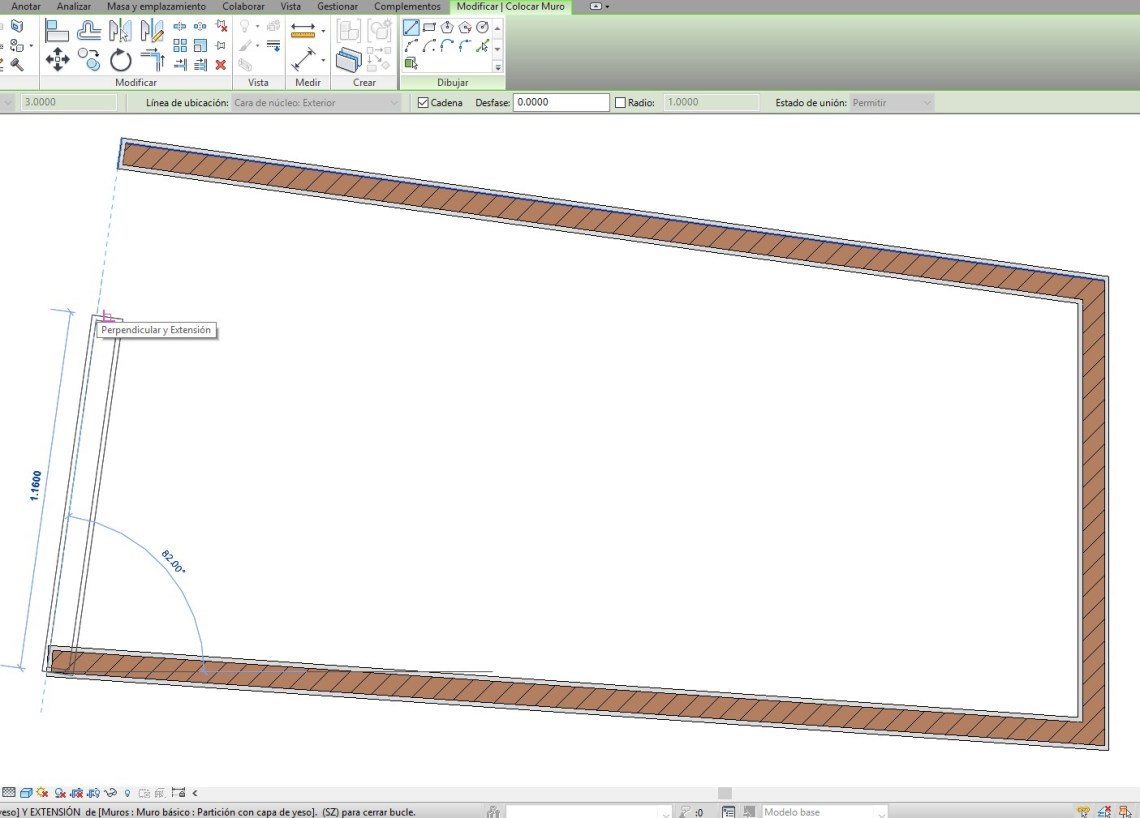The image size is (1140, 818).
Task: Delete element with red X icon
Action: tap(221, 65)
